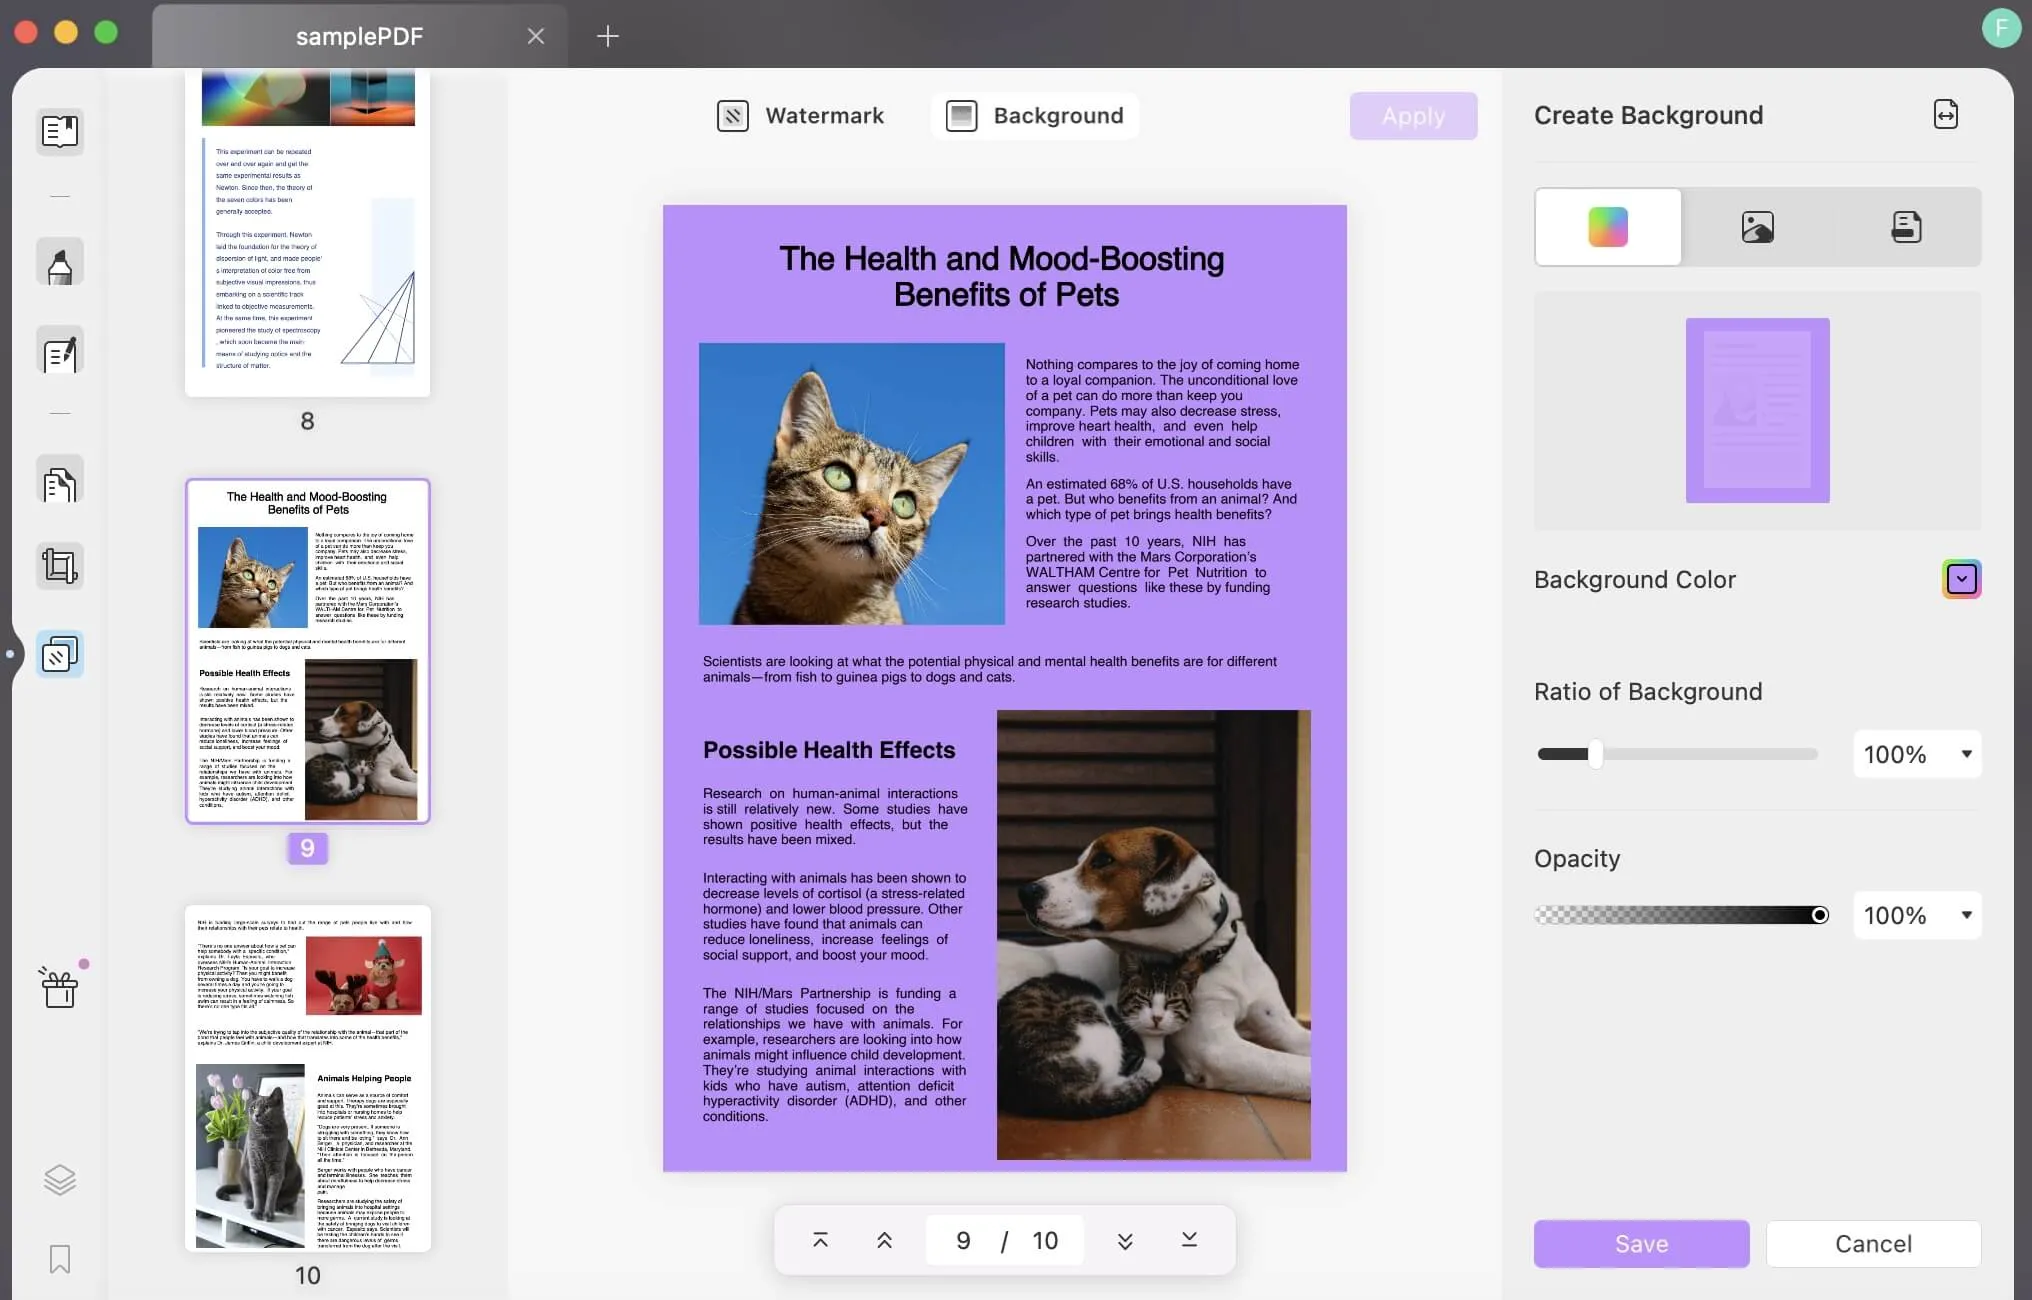The height and width of the screenshot is (1300, 2032).
Task: Choose the PDF file background type
Action: (x=1906, y=227)
